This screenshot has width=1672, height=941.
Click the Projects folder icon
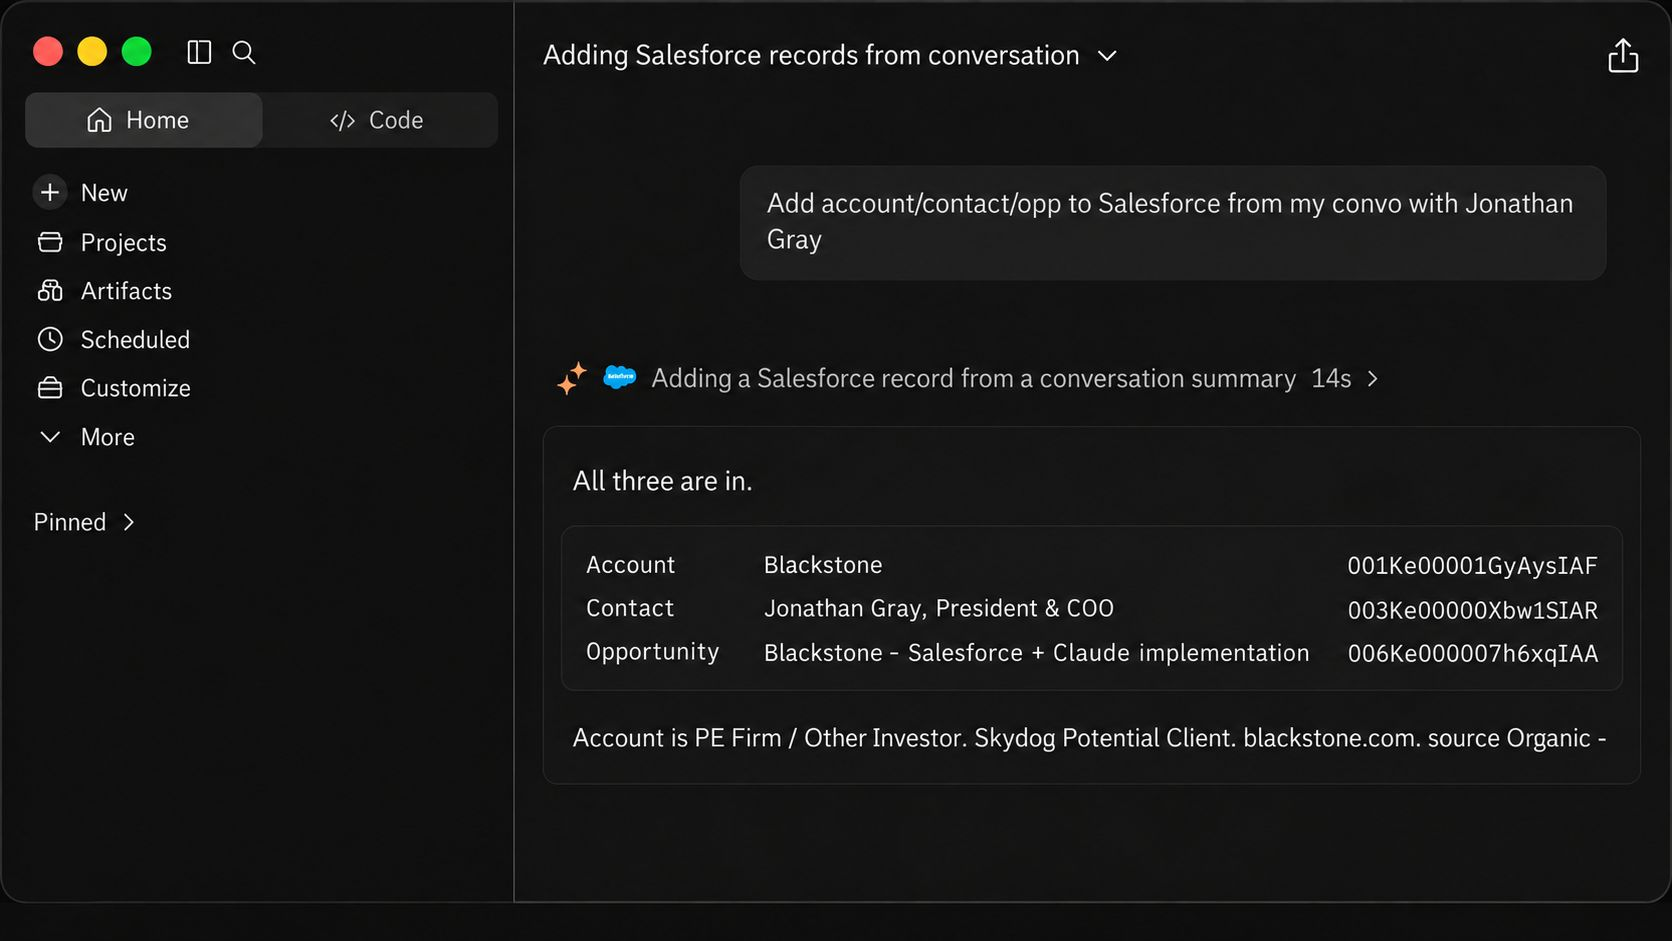[x=50, y=242]
